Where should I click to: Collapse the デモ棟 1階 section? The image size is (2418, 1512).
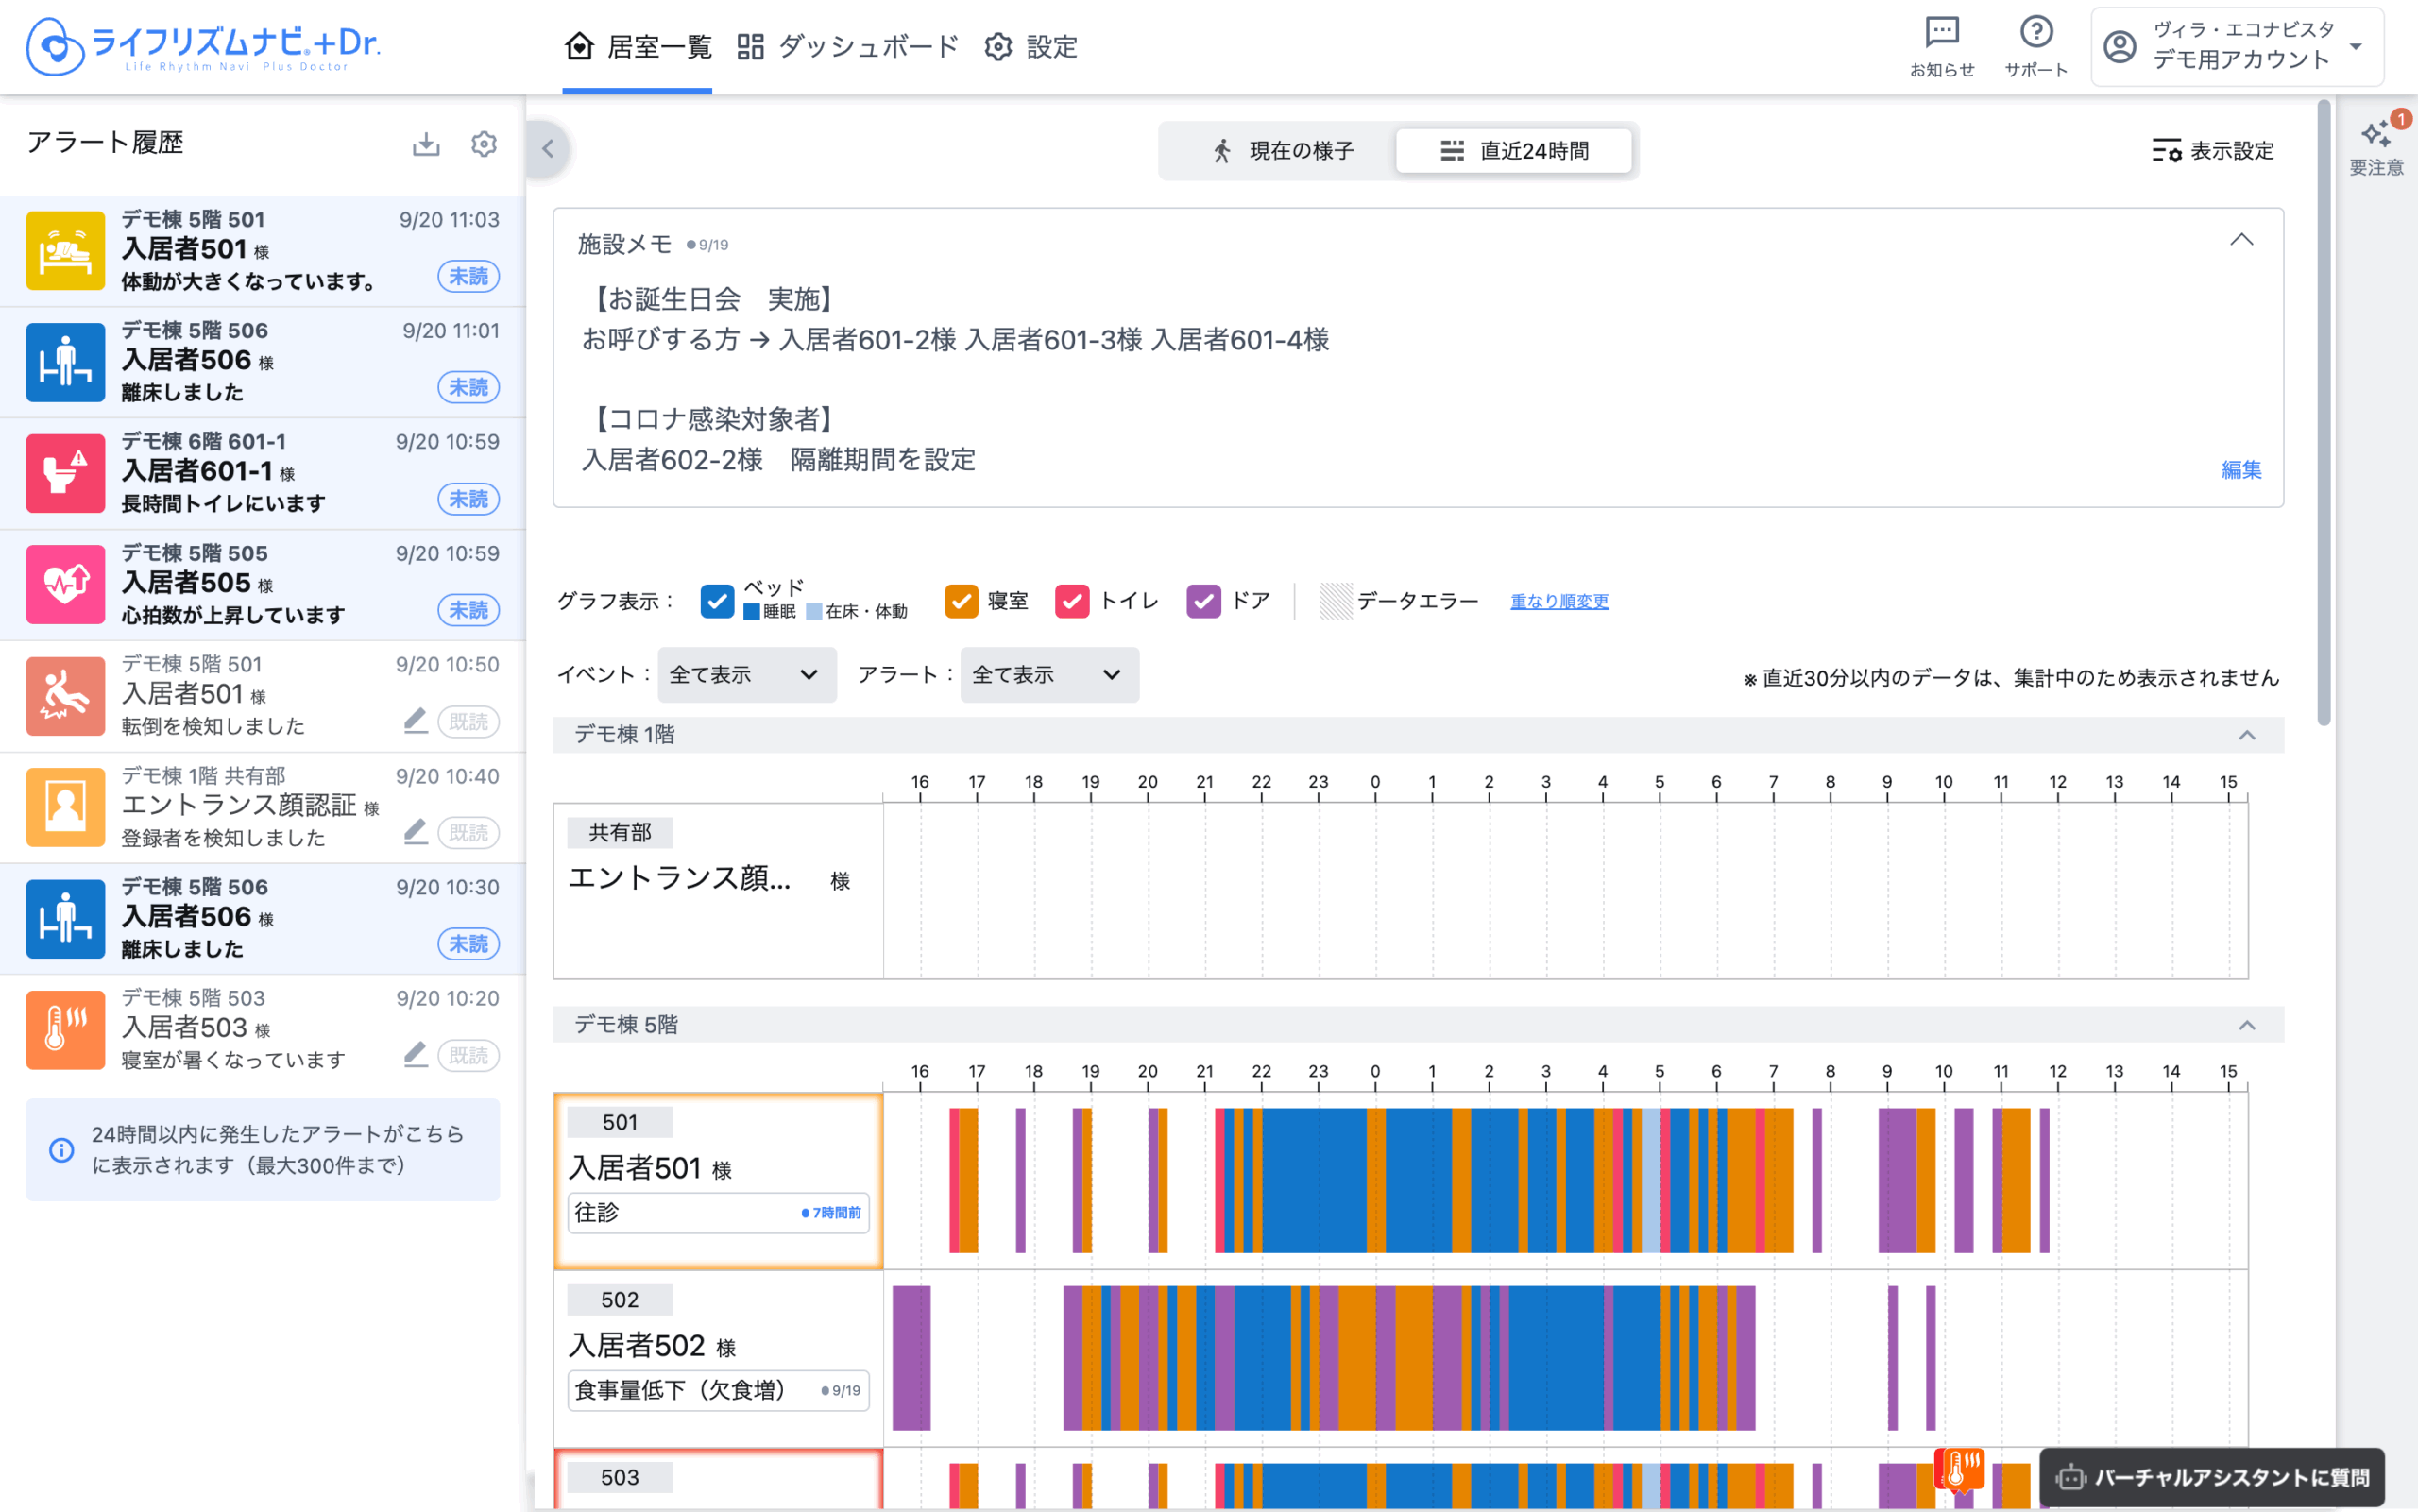2246,735
